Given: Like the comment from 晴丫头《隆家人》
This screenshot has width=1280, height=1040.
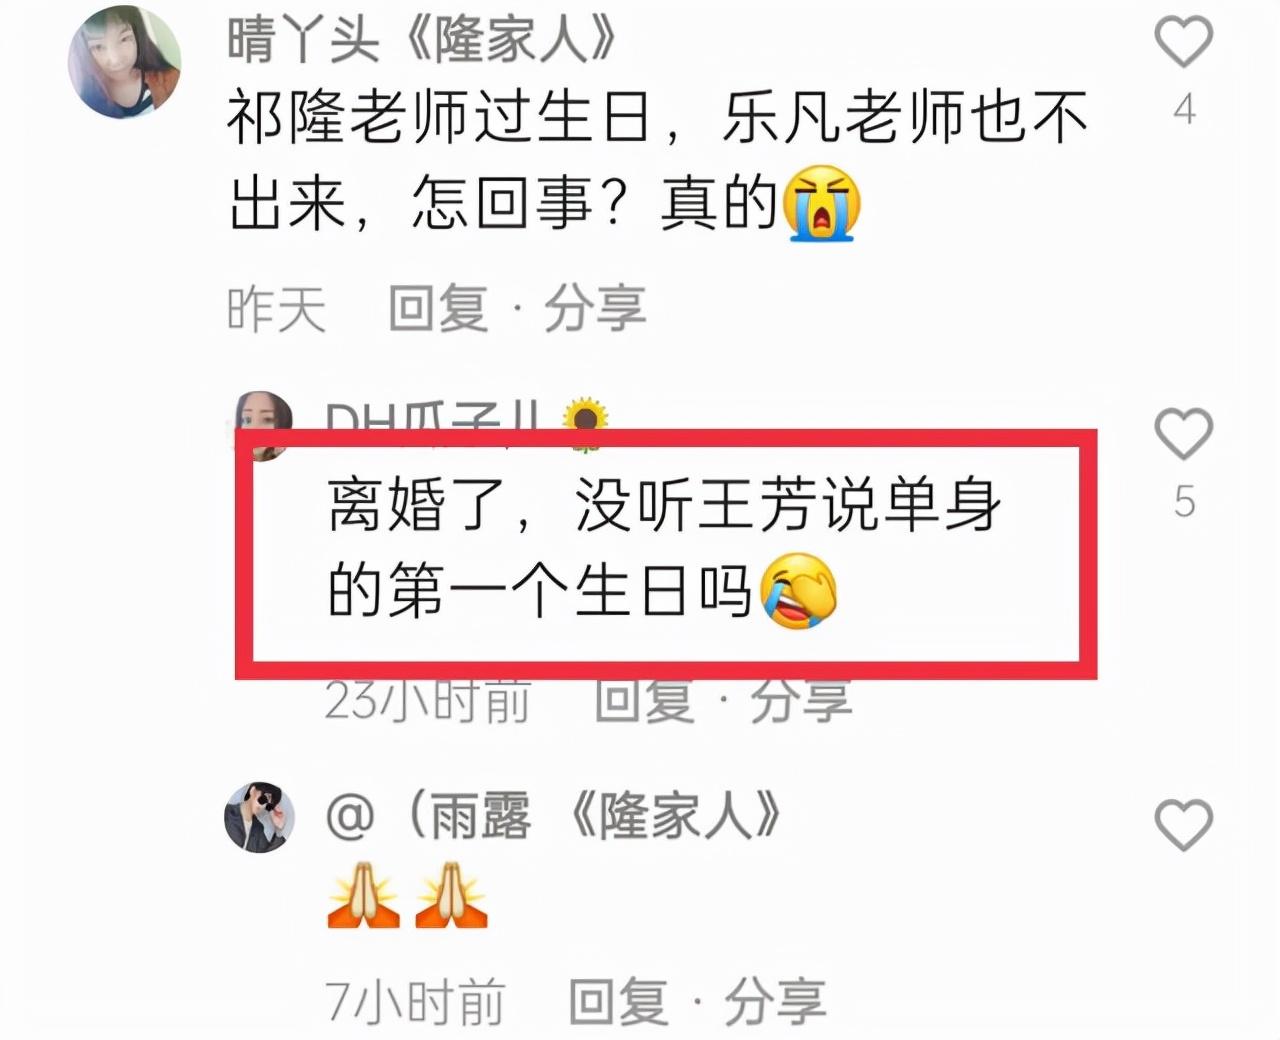Looking at the screenshot, I should pos(1184,42).
